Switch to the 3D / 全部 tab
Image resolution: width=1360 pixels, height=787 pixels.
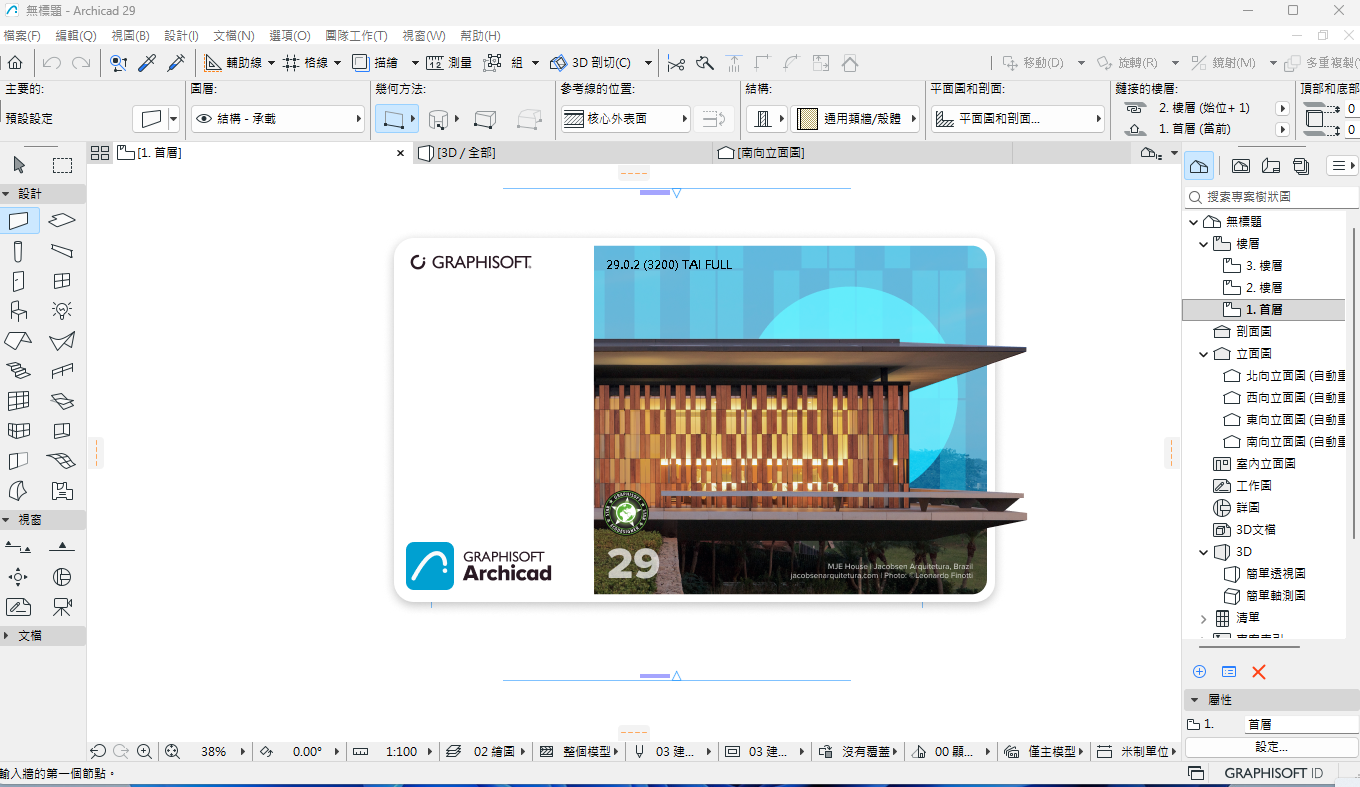(564, 153)
